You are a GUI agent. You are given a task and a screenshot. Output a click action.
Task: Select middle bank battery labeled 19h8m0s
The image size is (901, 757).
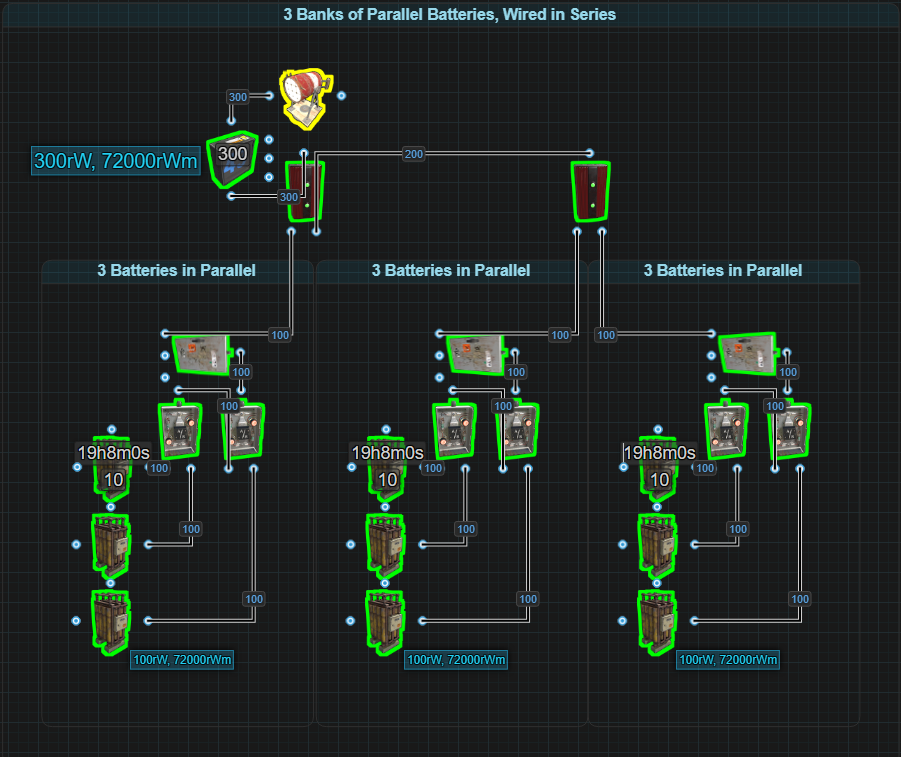coord(386,469)
